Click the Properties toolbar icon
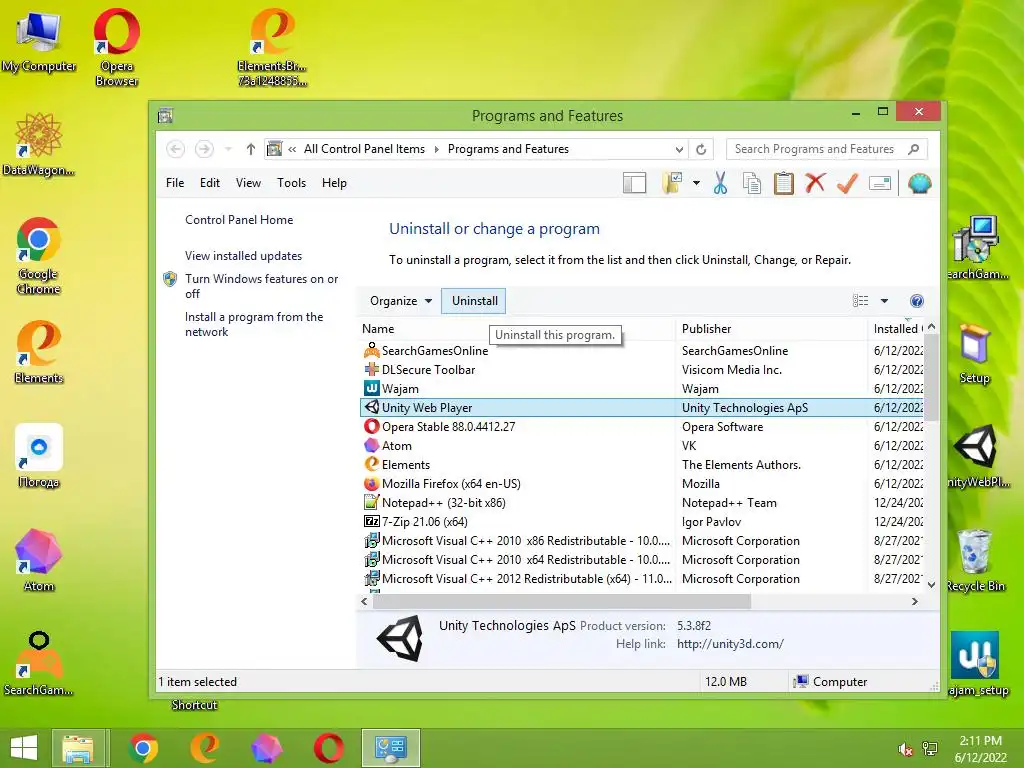The image size is (1024, 768). click(x=880, y=184)
